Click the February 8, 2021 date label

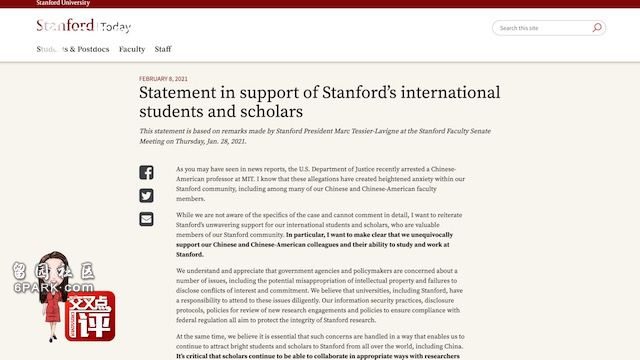click(163, 79)
